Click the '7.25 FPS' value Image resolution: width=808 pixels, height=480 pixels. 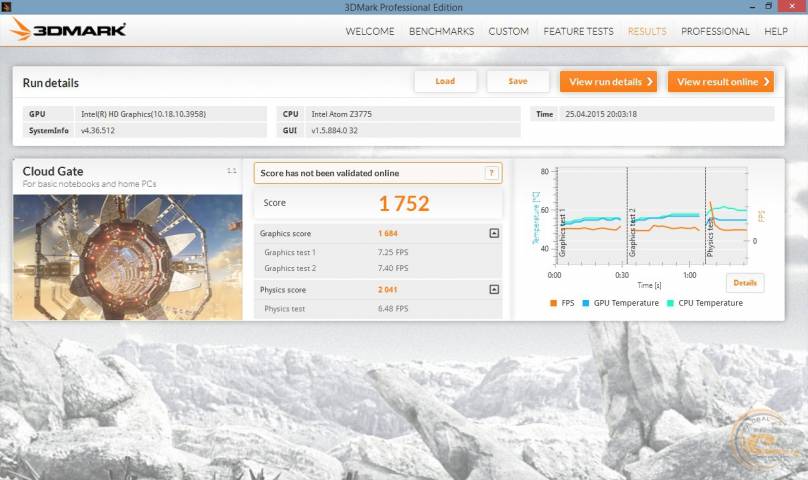click(x=393, y=252)
